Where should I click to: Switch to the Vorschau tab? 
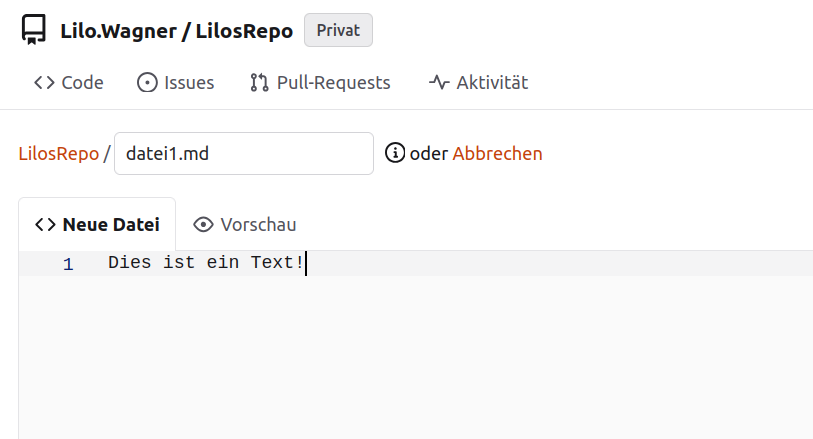[x=246, y=225]
